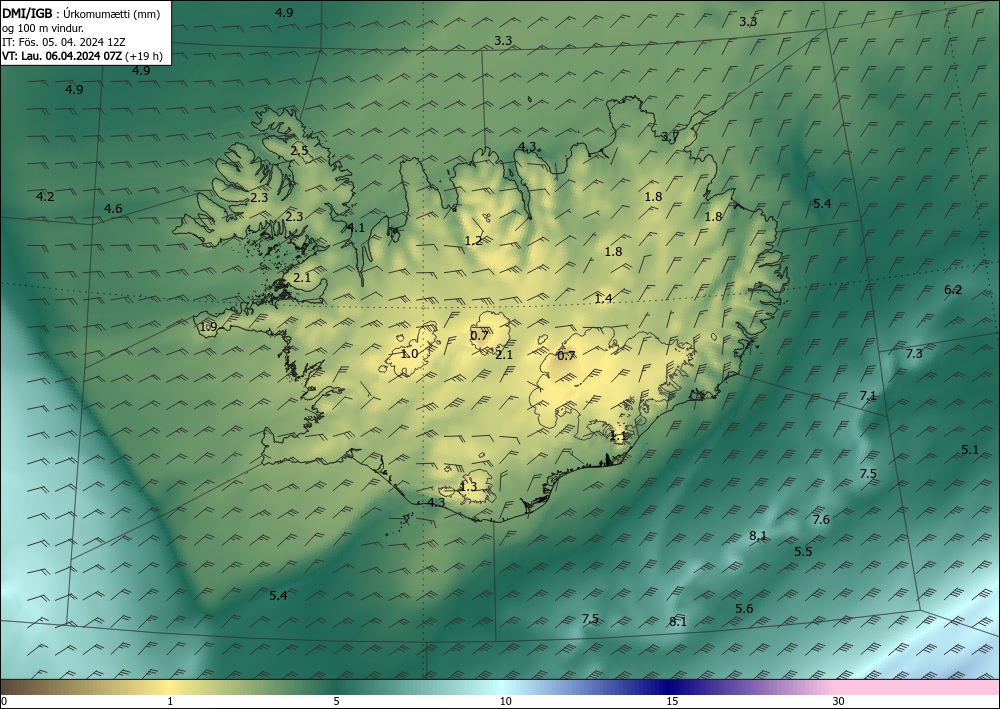Click the 7.3 value east of Iceland
The height and width of the screenshot is (709, 1000).
[914, 353]
